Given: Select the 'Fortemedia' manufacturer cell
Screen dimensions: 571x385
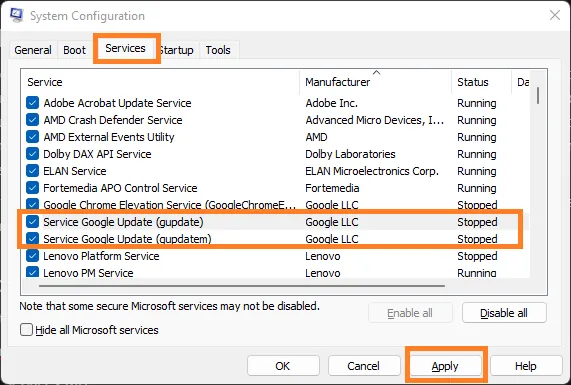Looking at the screenshot, I should click(x=332, y=188).
